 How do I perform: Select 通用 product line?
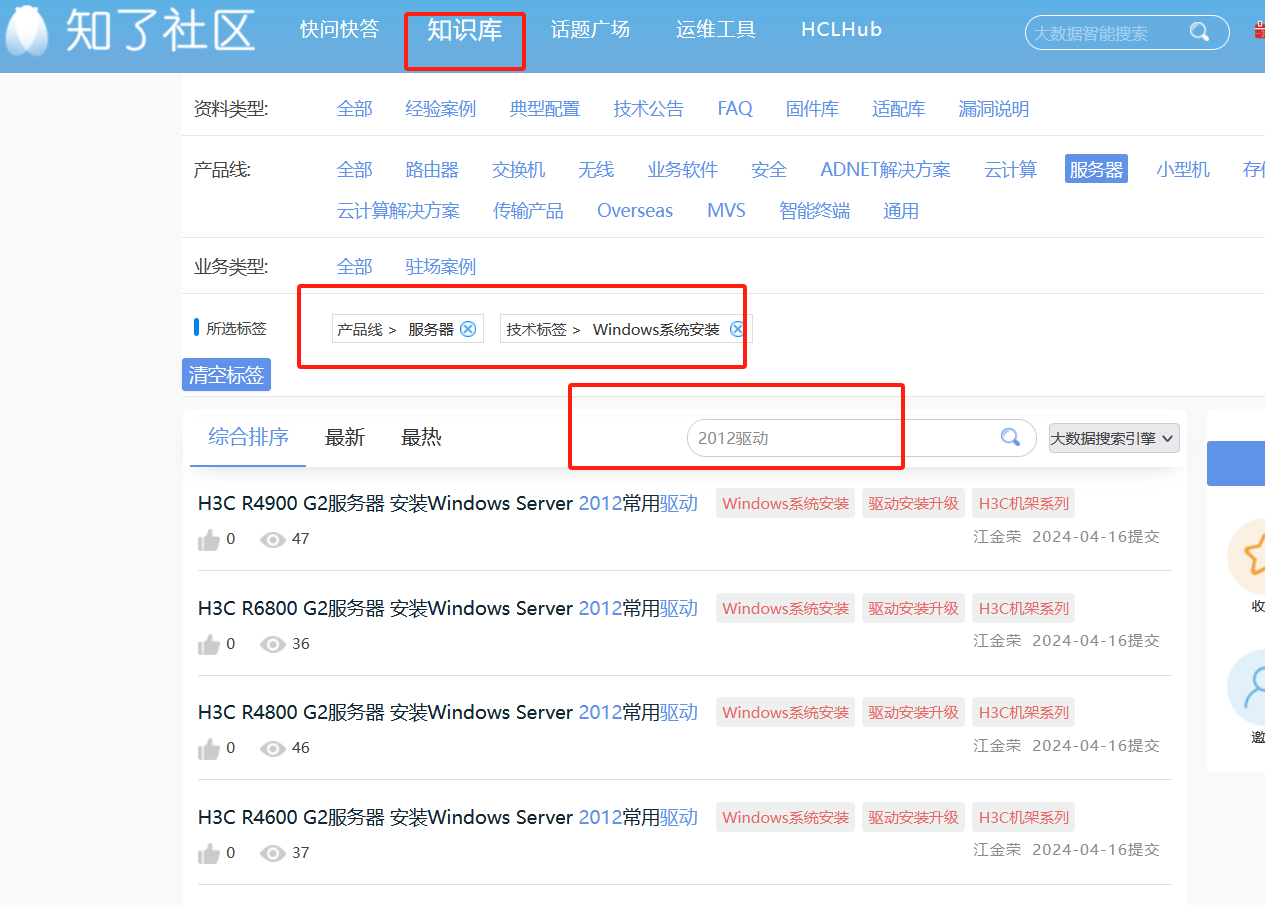click(901, 211)
